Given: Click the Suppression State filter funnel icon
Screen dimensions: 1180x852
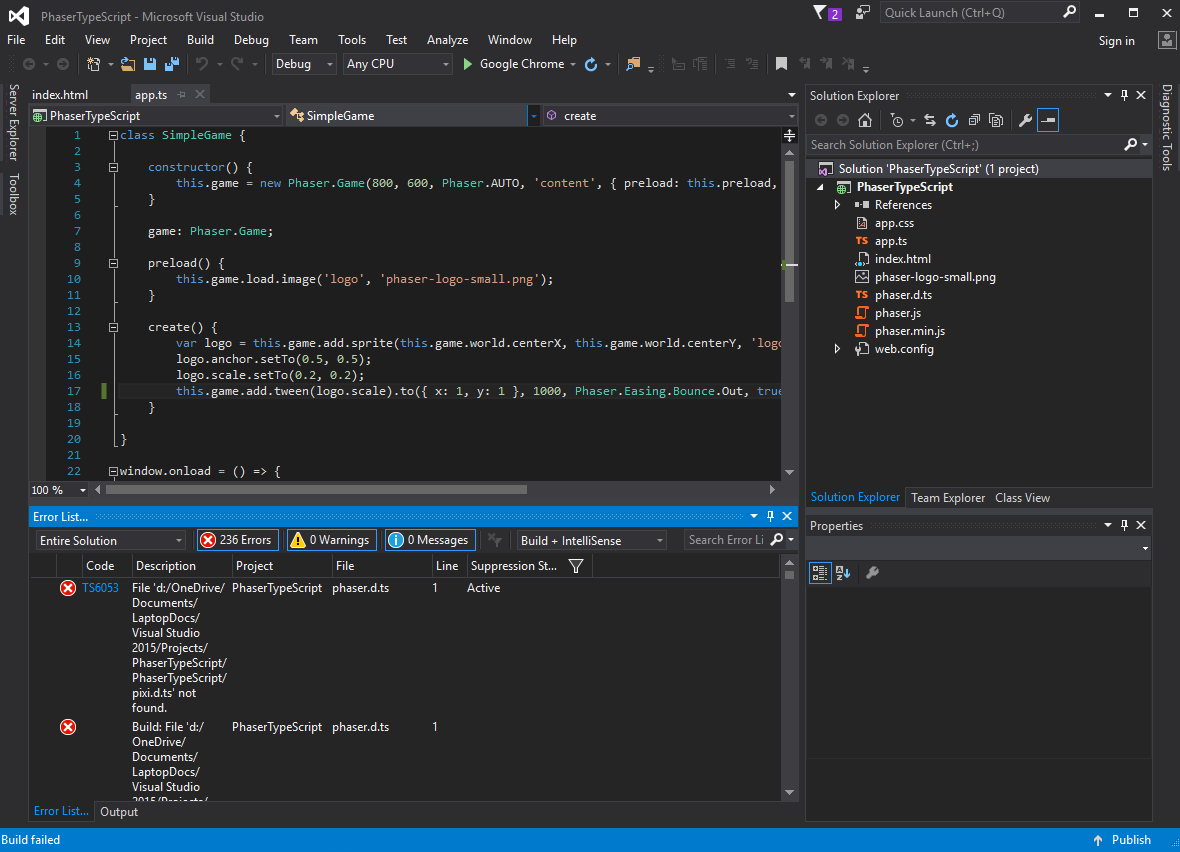Looking at the screenshot, I should pos(576,566).
